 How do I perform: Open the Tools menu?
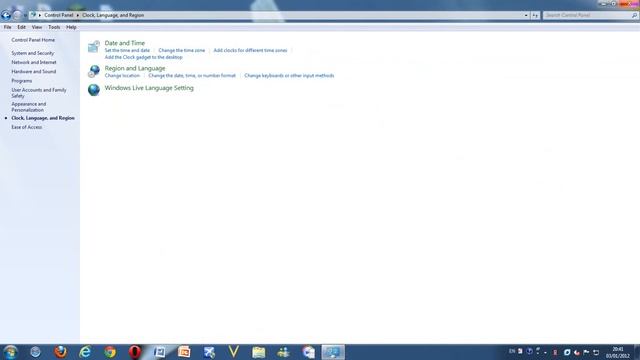click(x=54, y=27)
